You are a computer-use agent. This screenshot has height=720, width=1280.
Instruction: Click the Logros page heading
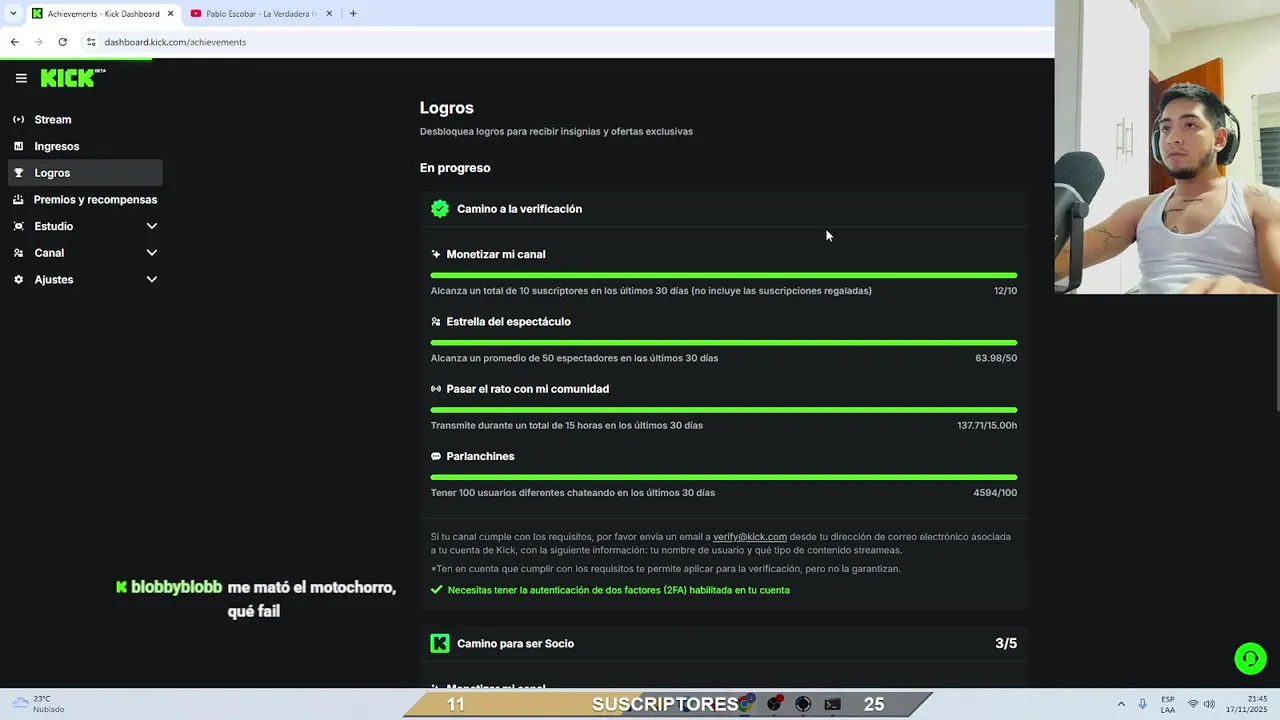pos(447,108)
